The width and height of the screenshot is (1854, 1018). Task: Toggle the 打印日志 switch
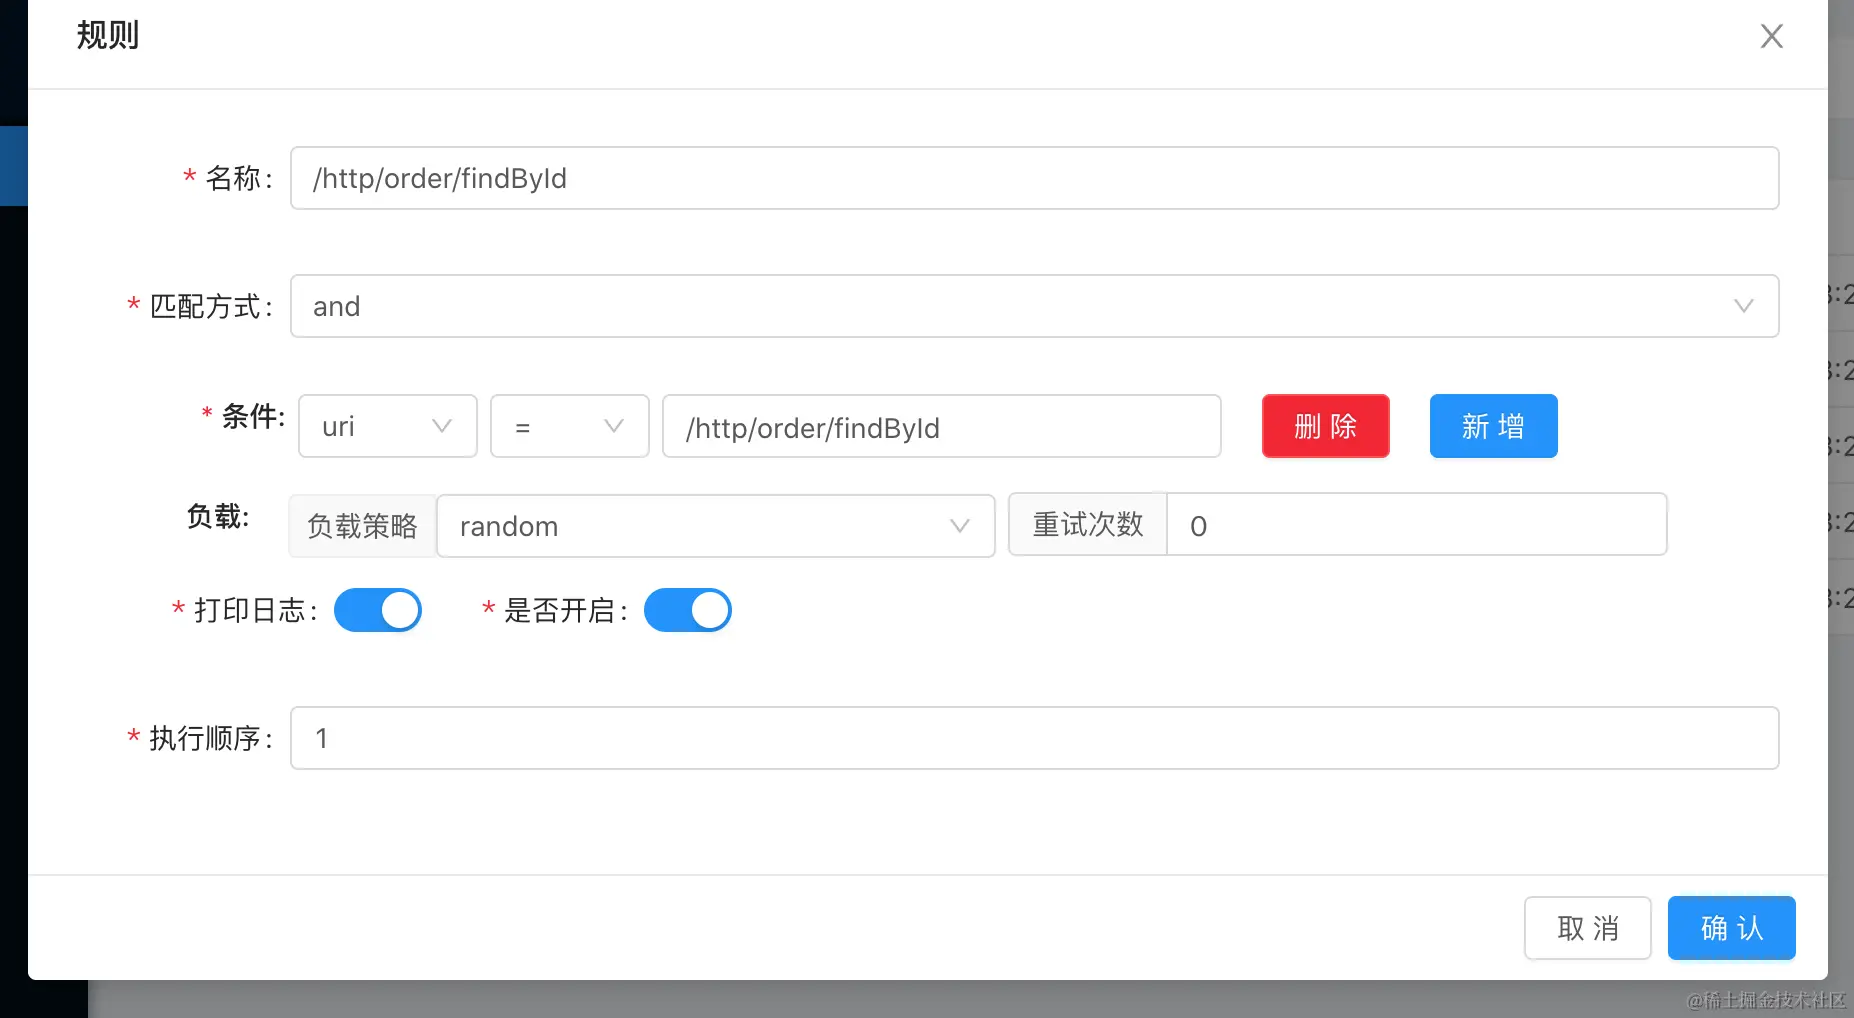pyautogui.click(x=378, y=610)
